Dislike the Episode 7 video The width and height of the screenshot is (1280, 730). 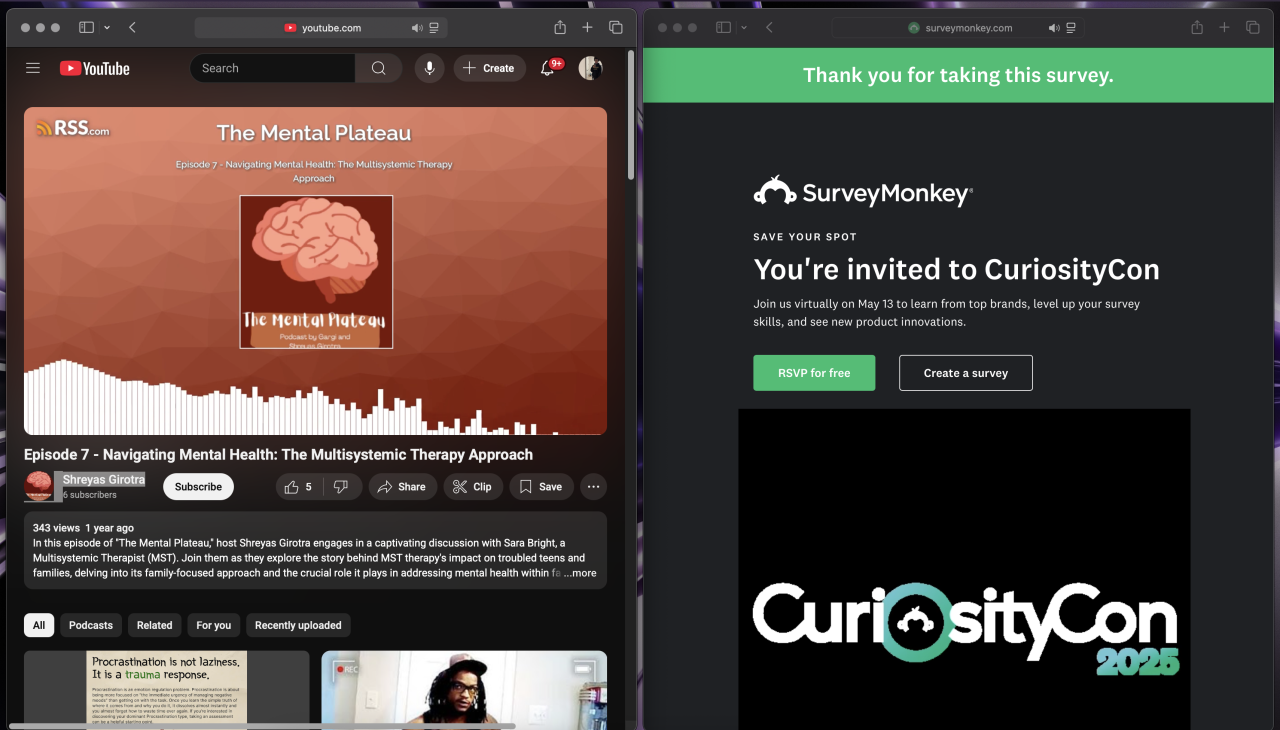341,487
